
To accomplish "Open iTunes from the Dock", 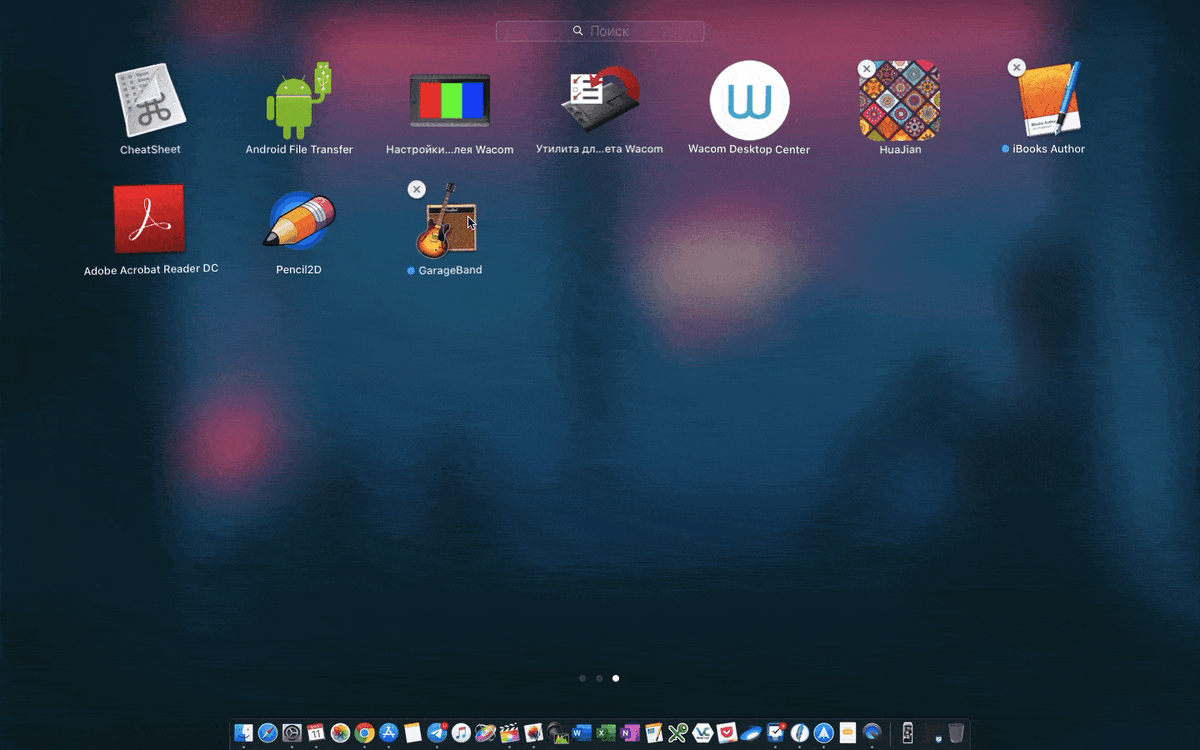I will 461,733.
